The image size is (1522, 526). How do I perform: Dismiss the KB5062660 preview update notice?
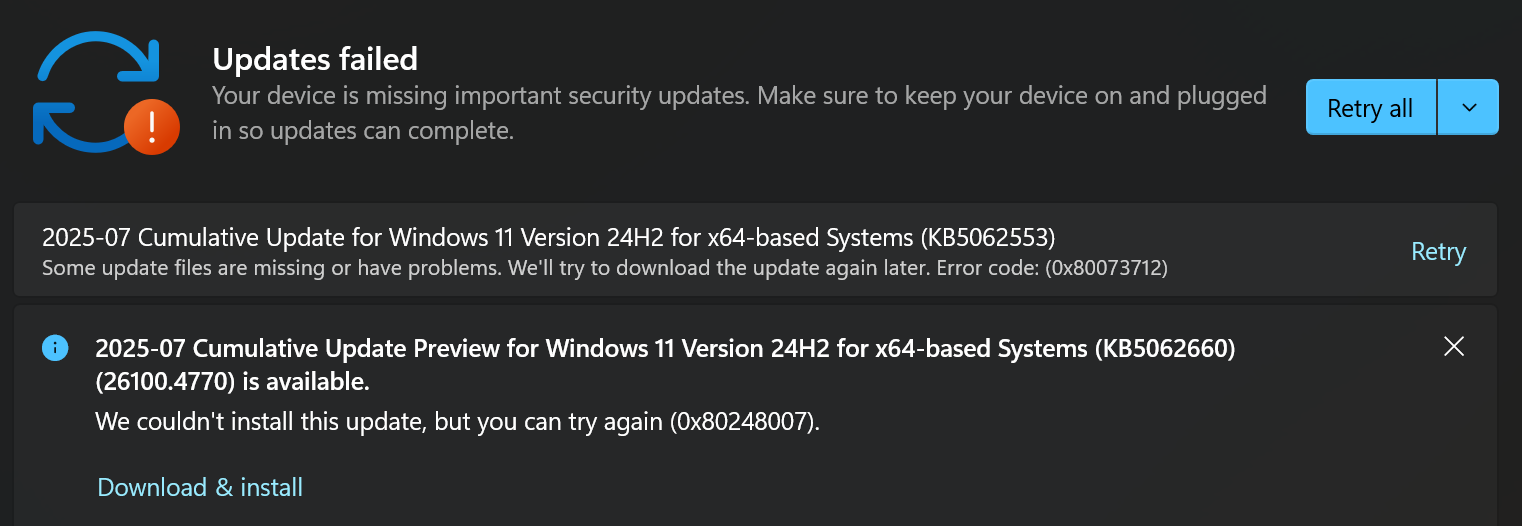click(1454, 347)
